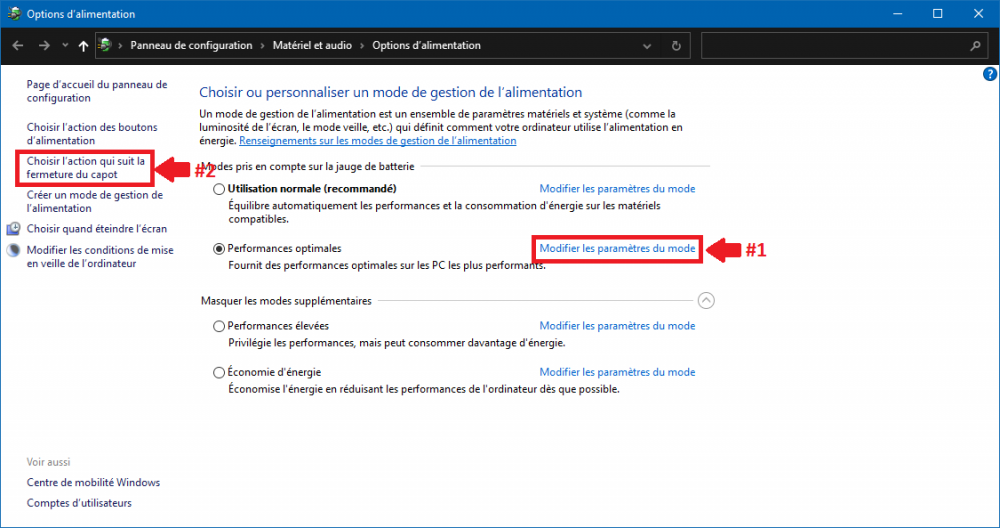Viewport: 1000px width, 528px height.
Task: Focus the Control Panel search field
Action: [x=843, y=46]
